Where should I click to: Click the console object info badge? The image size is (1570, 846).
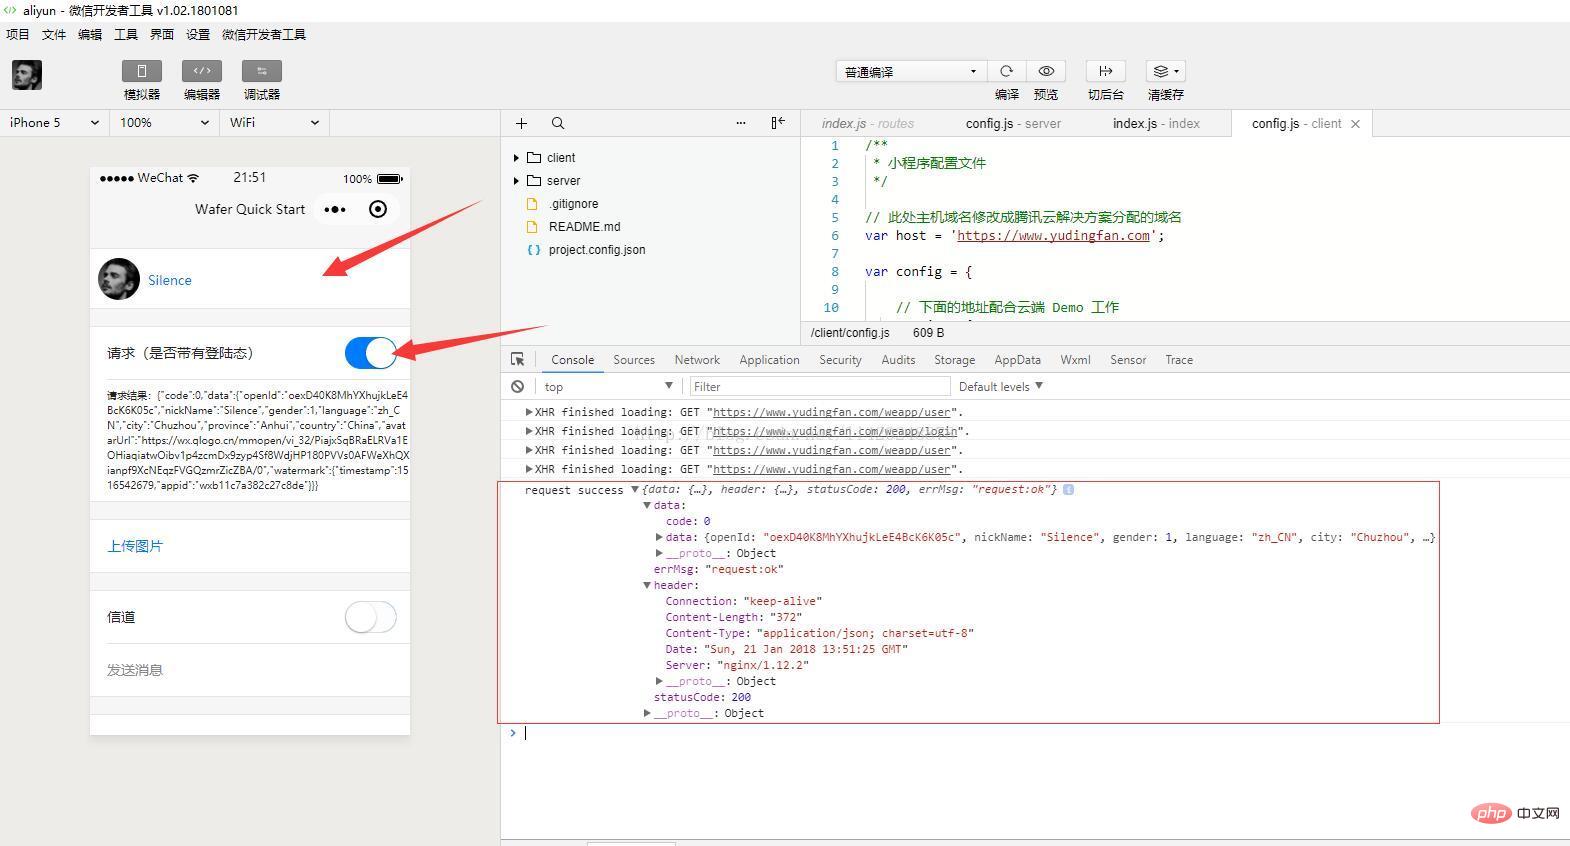(x=1068, y=489)
